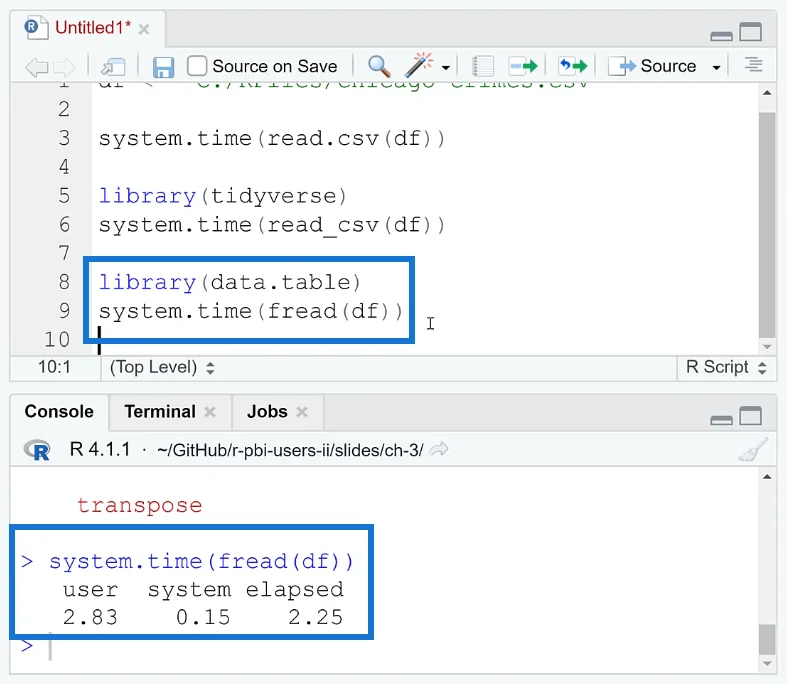Viewport: 787px width, 684px height.
Task: Switch to the Console tab
Action: click(59, 412)
